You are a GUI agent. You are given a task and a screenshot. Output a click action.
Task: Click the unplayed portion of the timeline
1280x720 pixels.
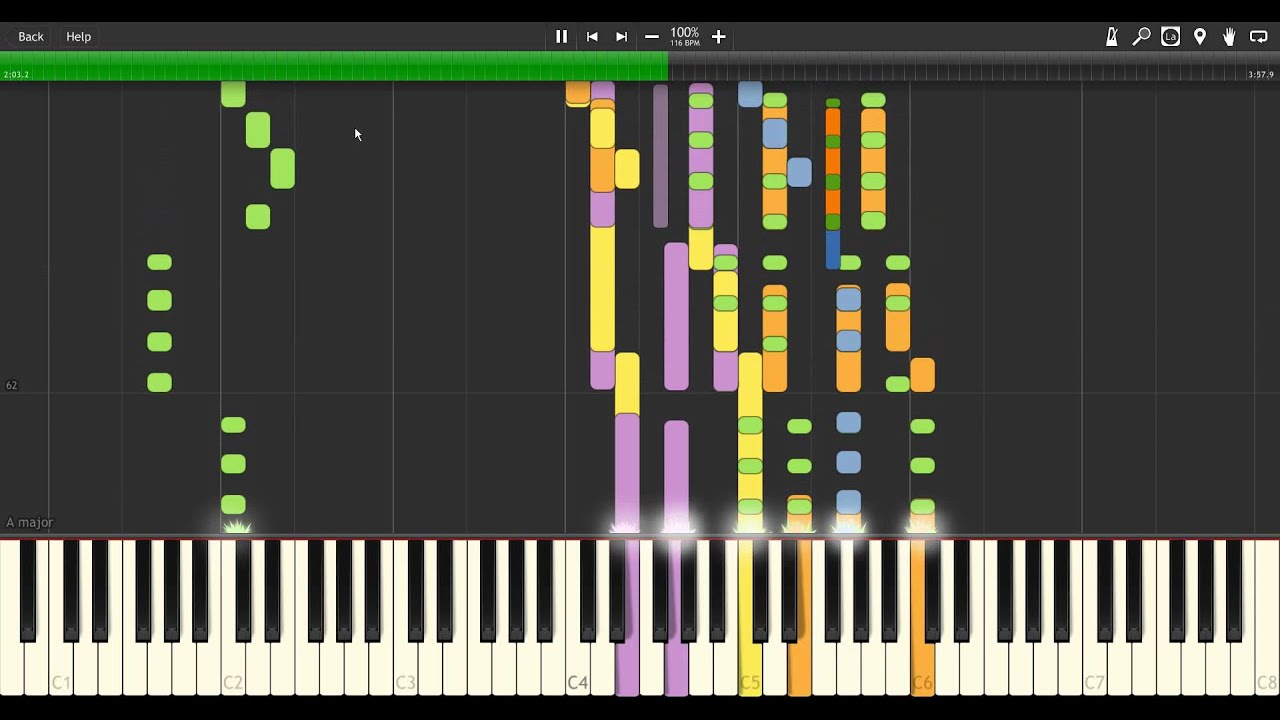(974, 66)
